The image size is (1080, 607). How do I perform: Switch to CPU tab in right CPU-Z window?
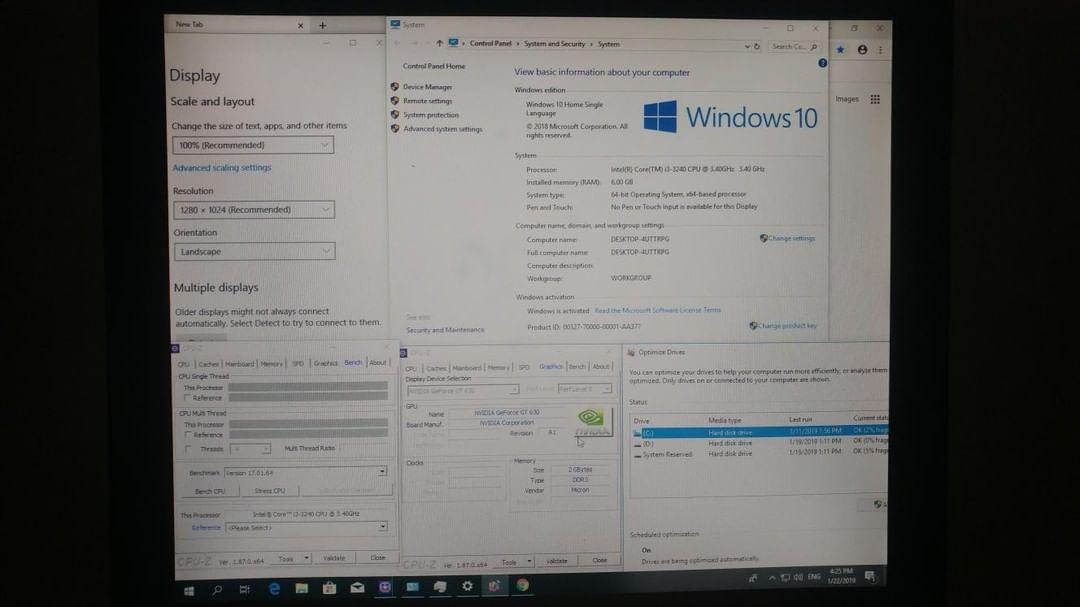tap(411, 369)
